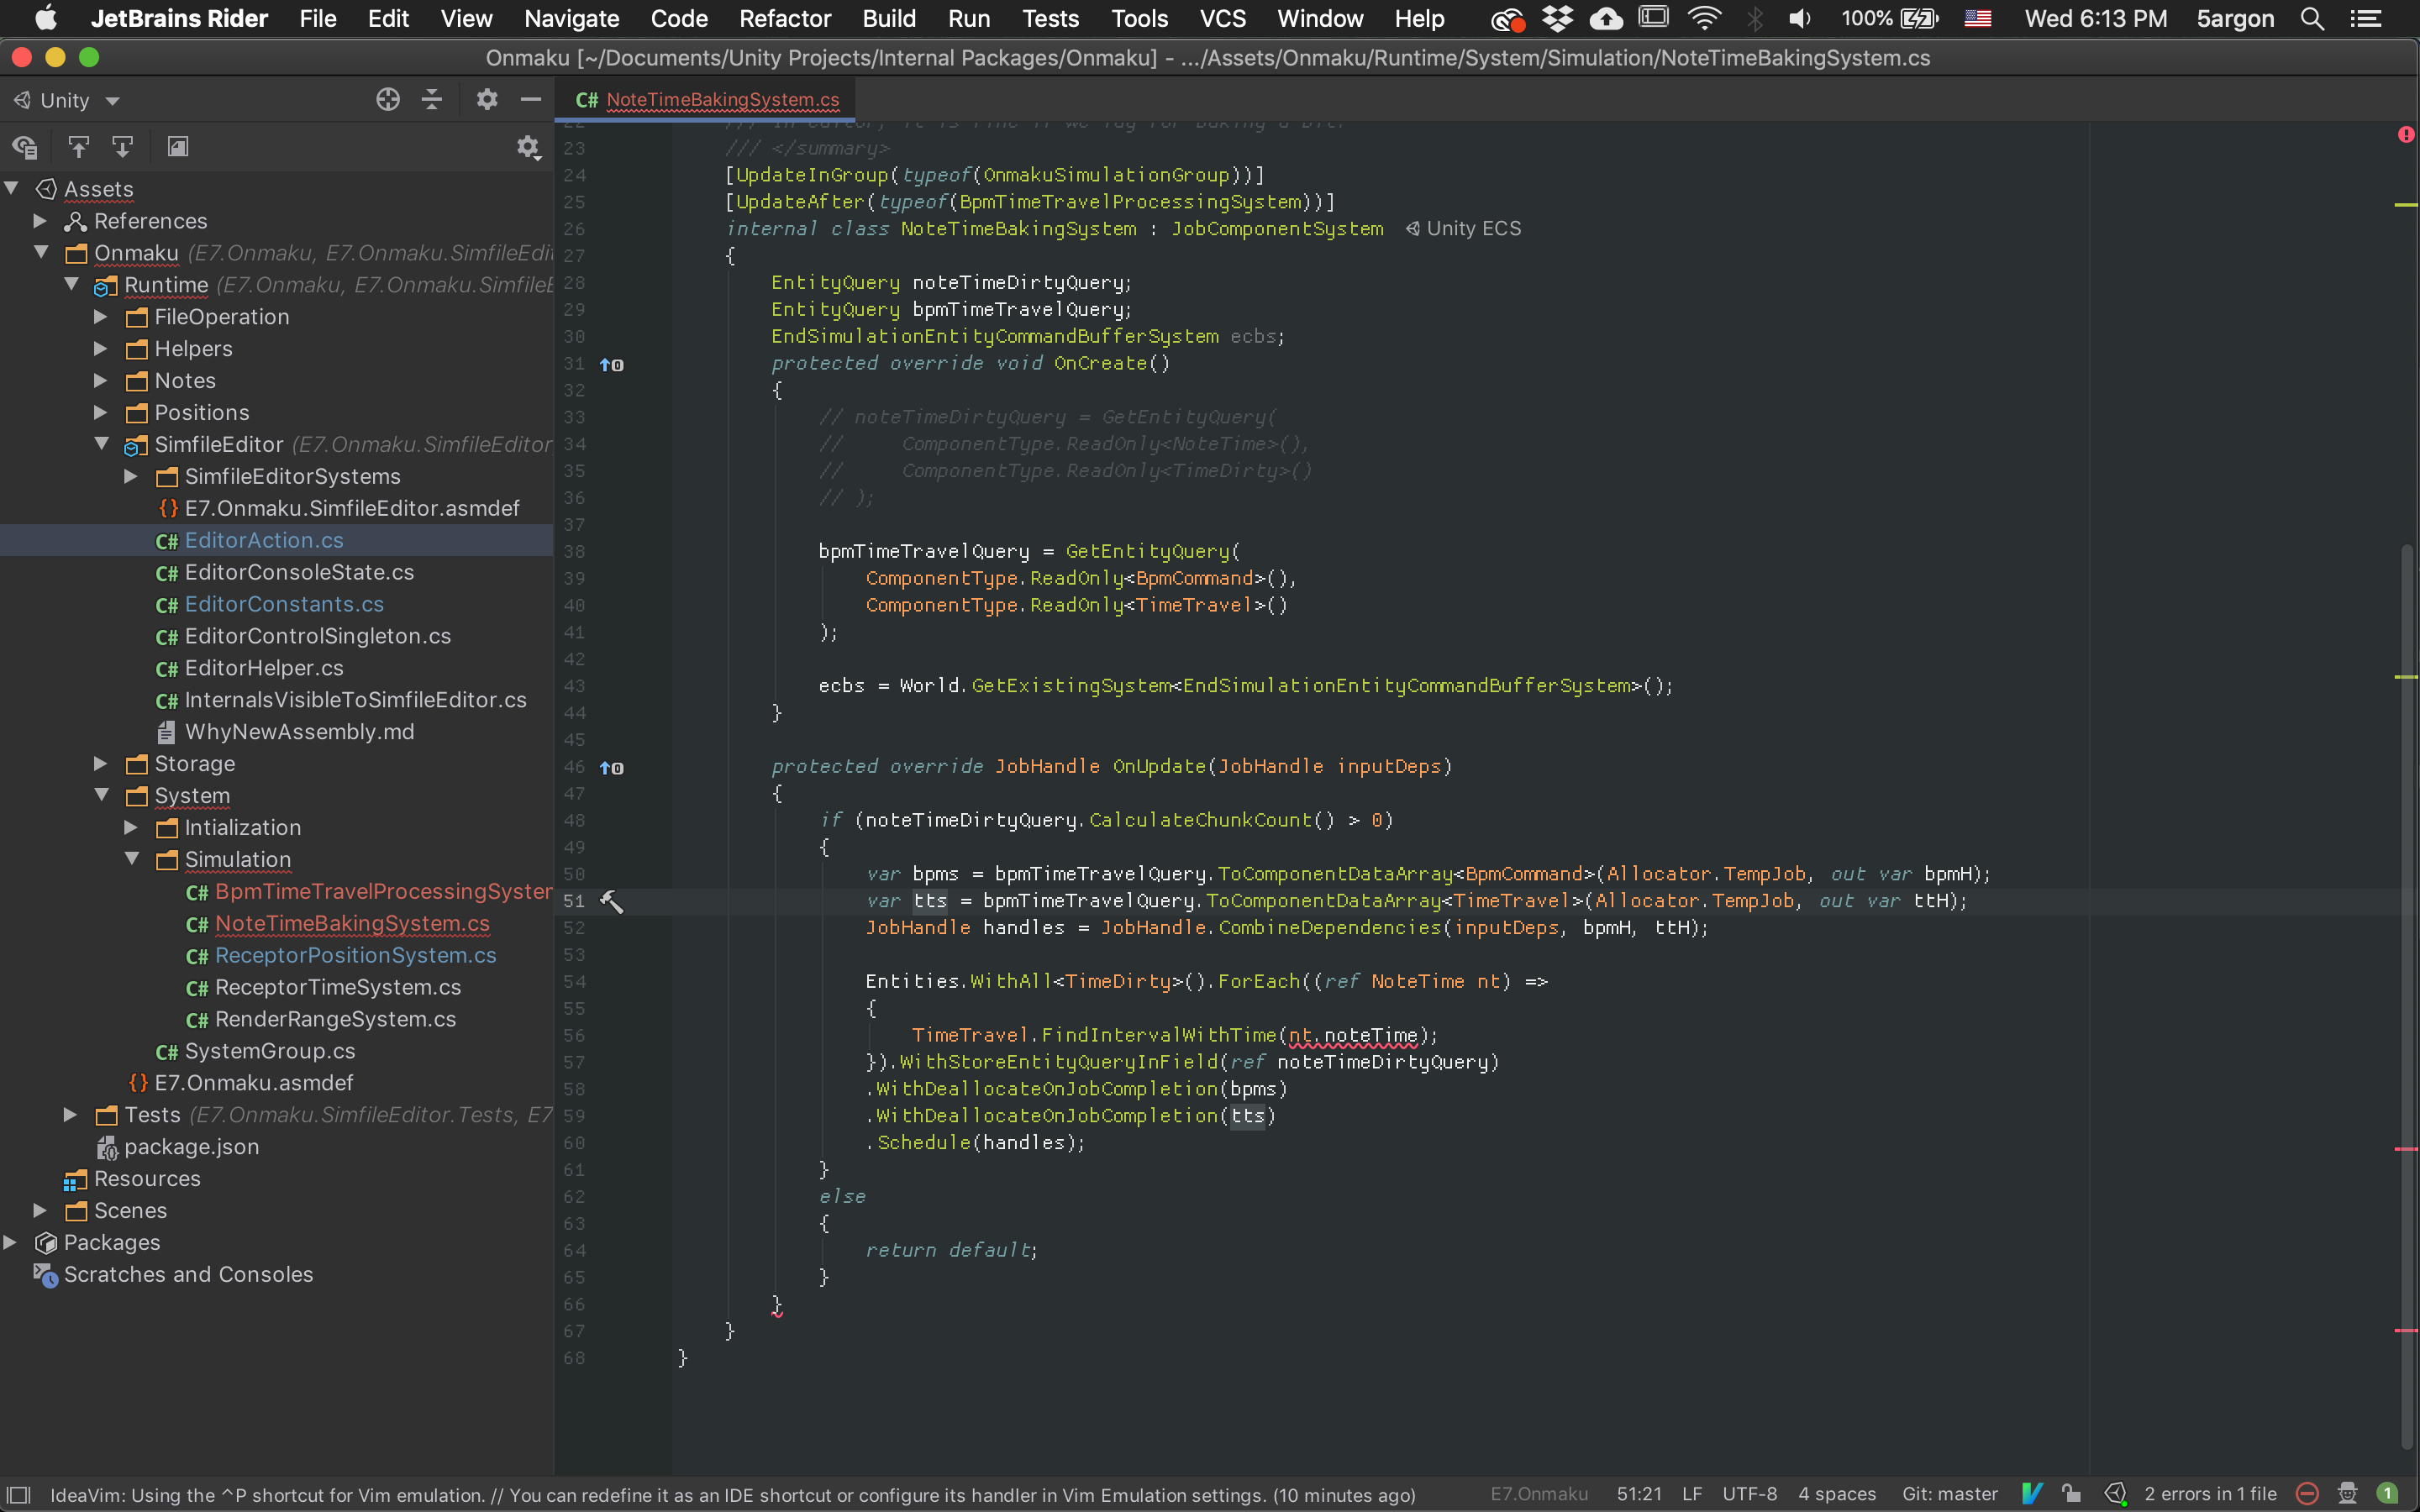Click the IdeaVim plugin icon in status bar
Image resolution: width=2420 pixels, height=1512 pixels.
pyautogui.click(x=2032, y=1493)
